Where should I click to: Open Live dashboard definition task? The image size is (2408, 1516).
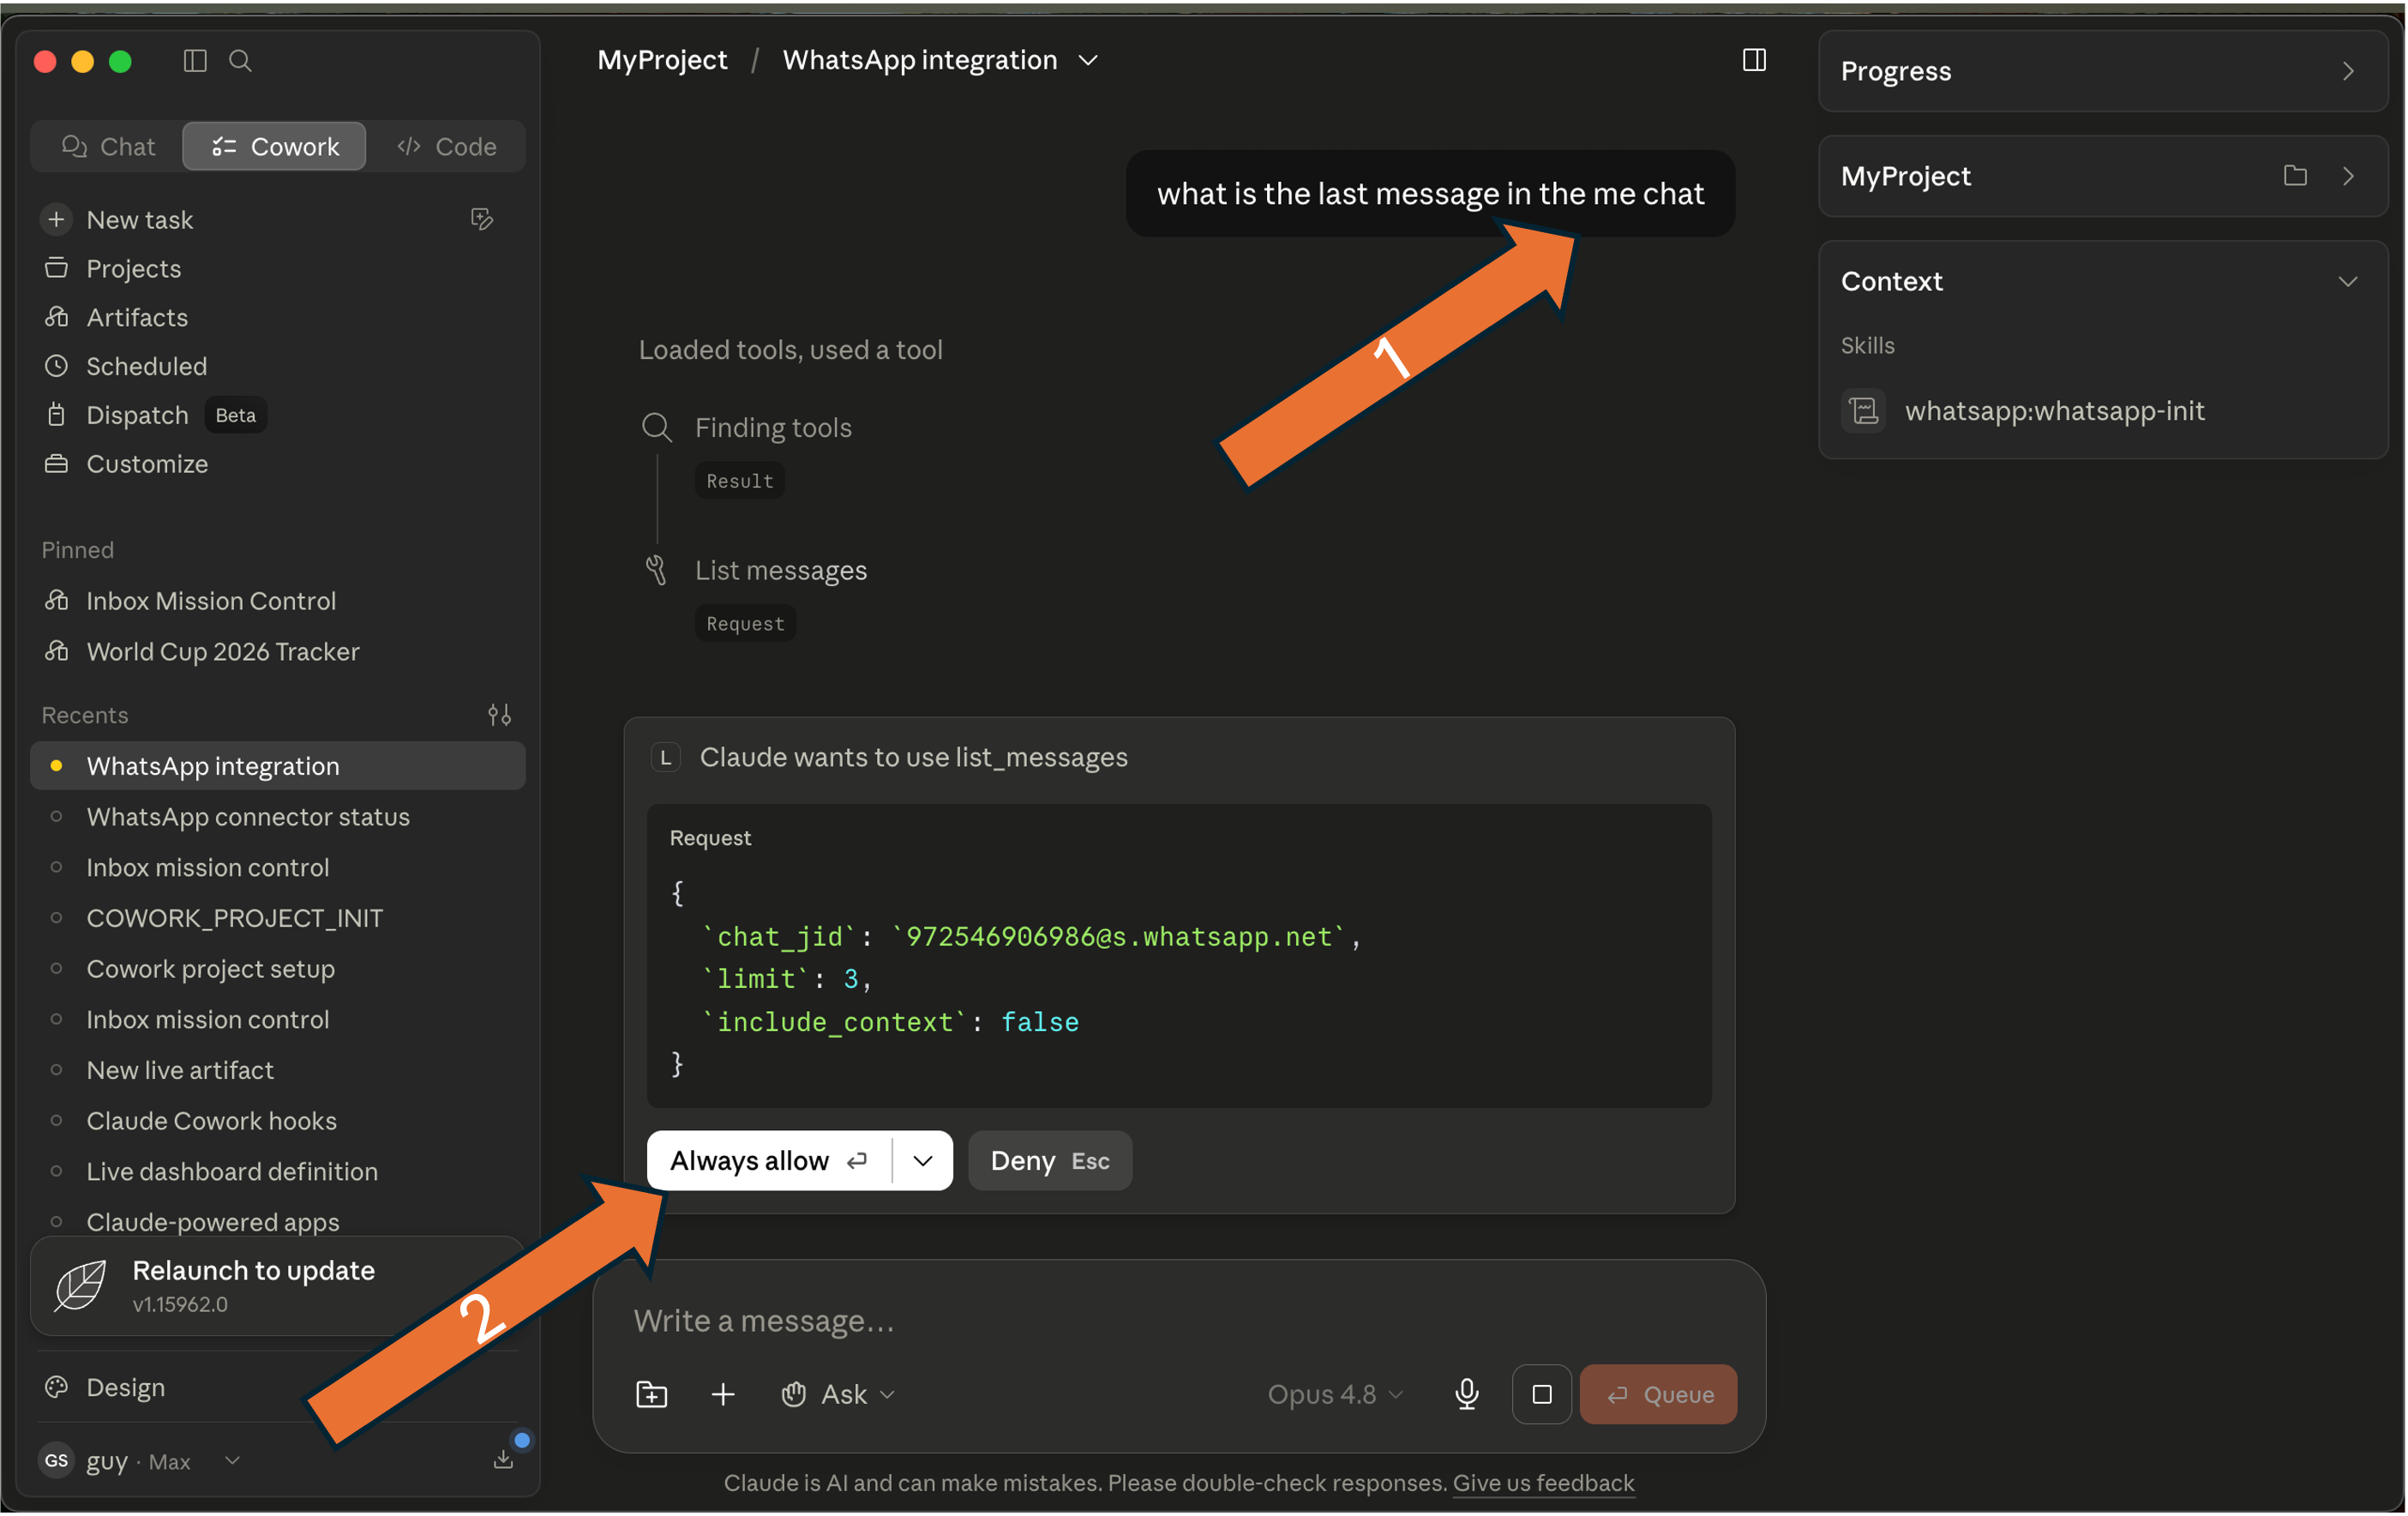click(232, 1171)
